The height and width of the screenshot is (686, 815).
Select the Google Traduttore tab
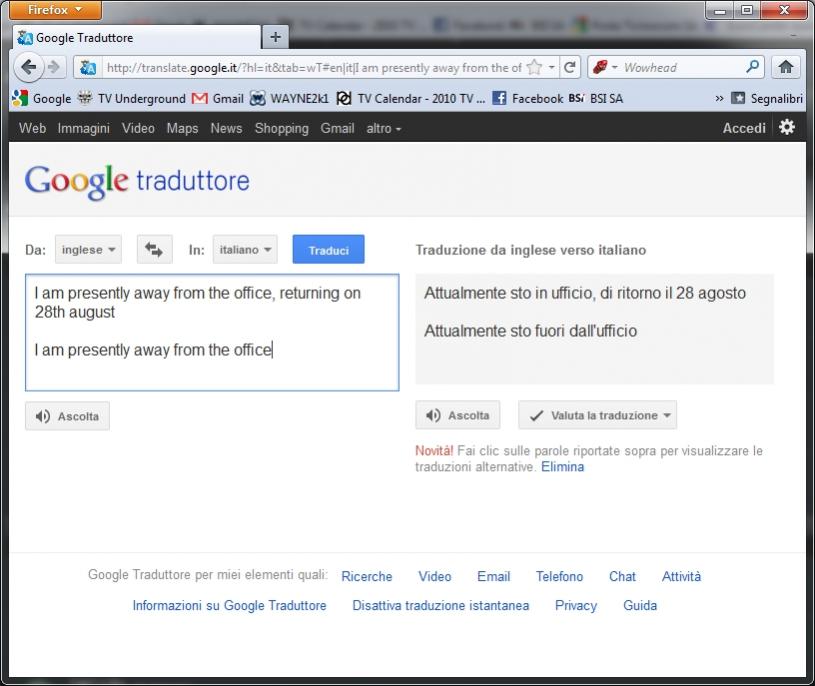[x=136, y=37]
